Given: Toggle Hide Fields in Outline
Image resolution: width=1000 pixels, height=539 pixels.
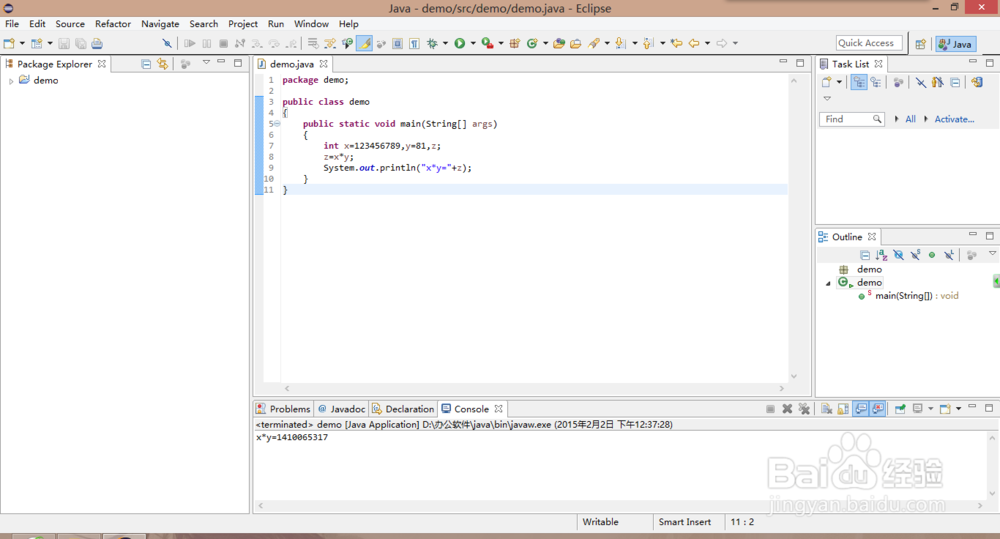Looking at the screenshot, I should click(x=899, y=255).
